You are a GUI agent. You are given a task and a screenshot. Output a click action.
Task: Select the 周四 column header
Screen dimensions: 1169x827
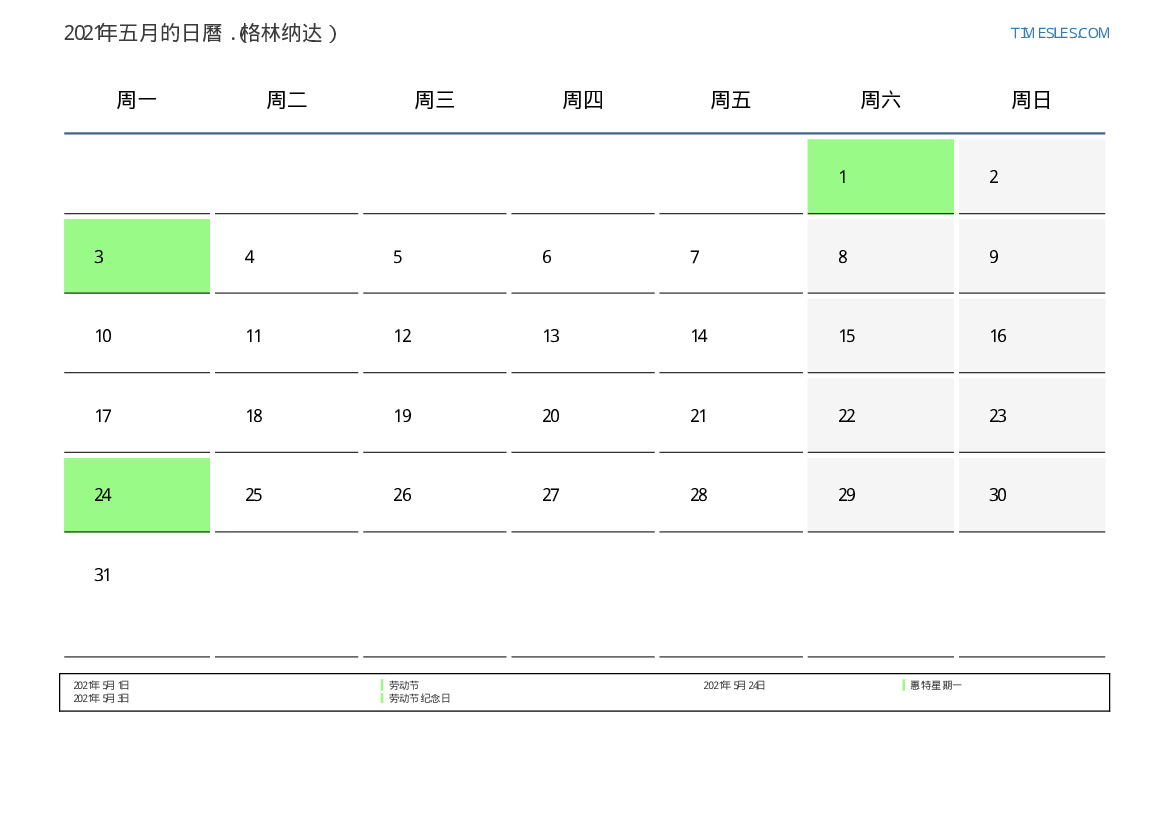[x=582, y=99]
